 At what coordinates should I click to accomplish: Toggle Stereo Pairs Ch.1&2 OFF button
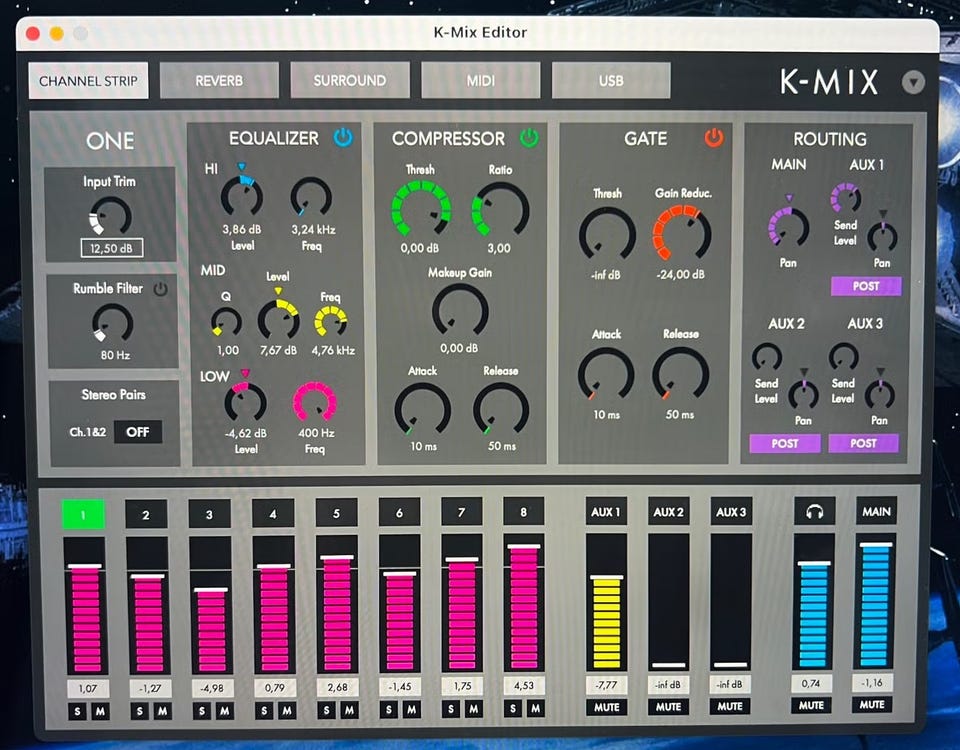point(138,432)
